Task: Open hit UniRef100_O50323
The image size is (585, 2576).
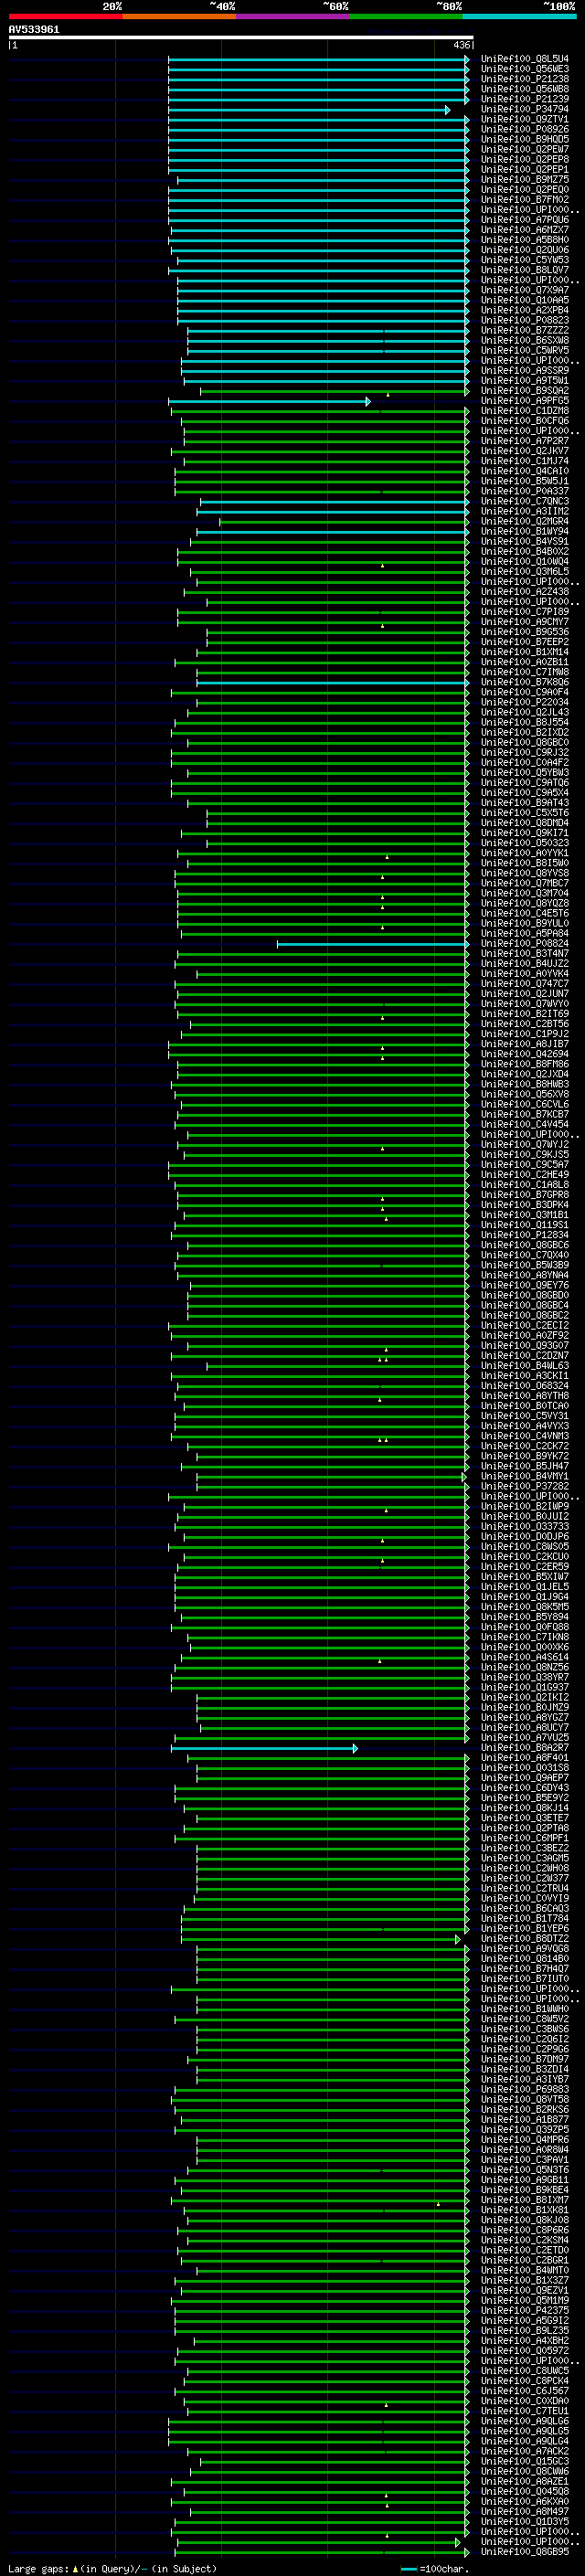Action: pyautogui.click(x=524, y=843)
